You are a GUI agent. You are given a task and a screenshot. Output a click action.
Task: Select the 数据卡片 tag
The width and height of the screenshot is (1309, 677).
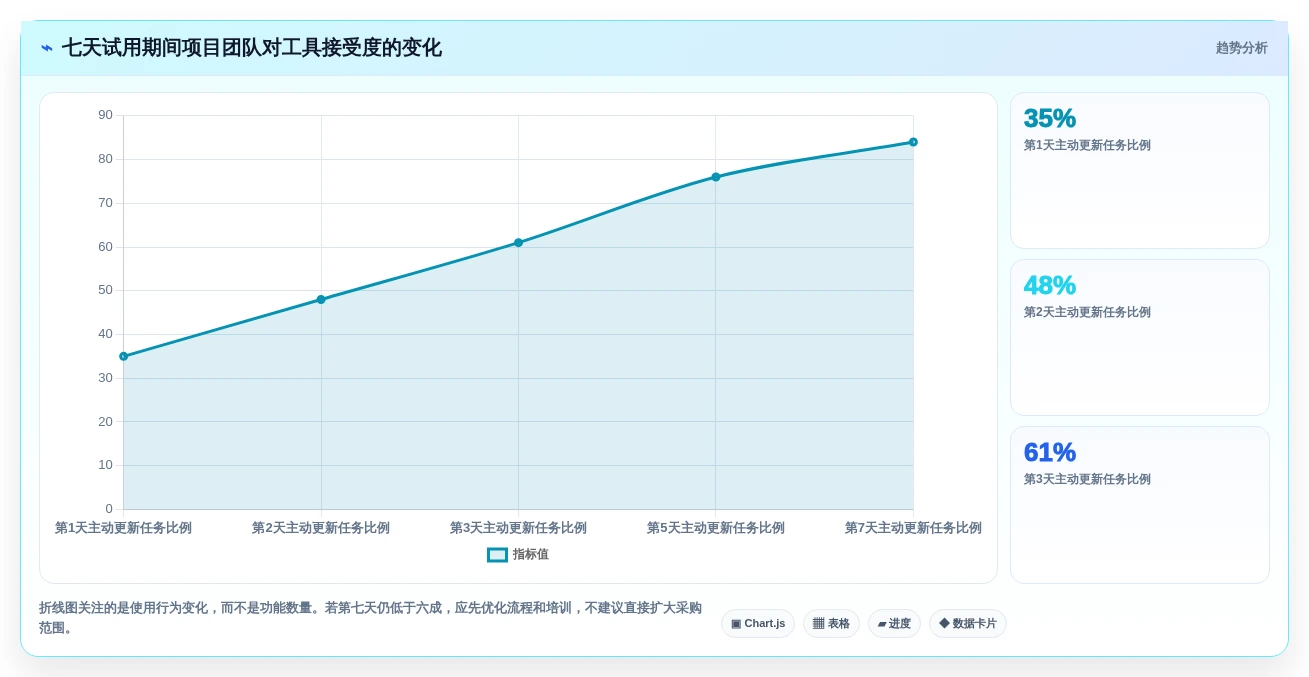[967, 624]
